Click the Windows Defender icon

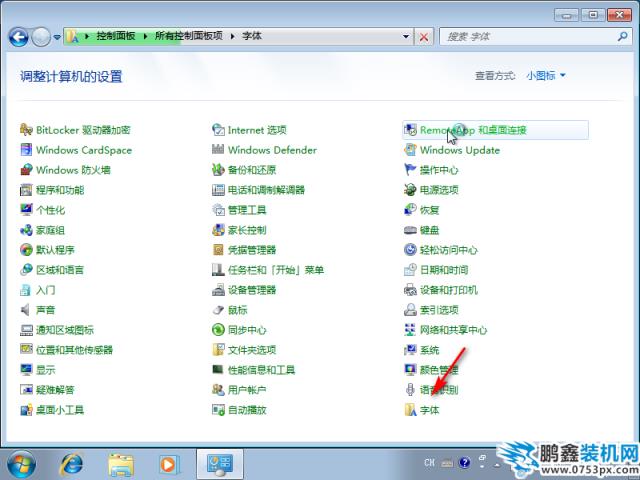pos(218,150)
